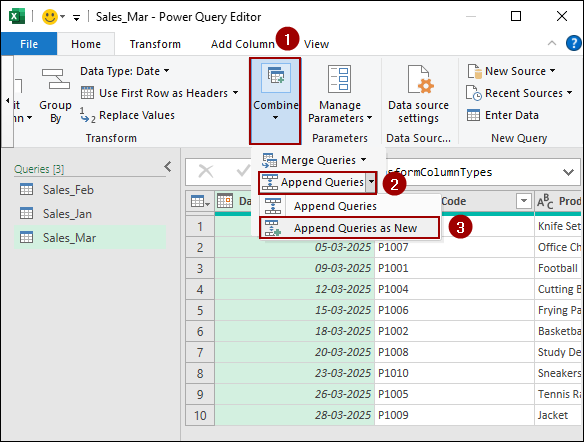The width and height of the screenshot is (584, 442).
Task: Expand the New Source dropdown arrow
Action: coord(552,70)
